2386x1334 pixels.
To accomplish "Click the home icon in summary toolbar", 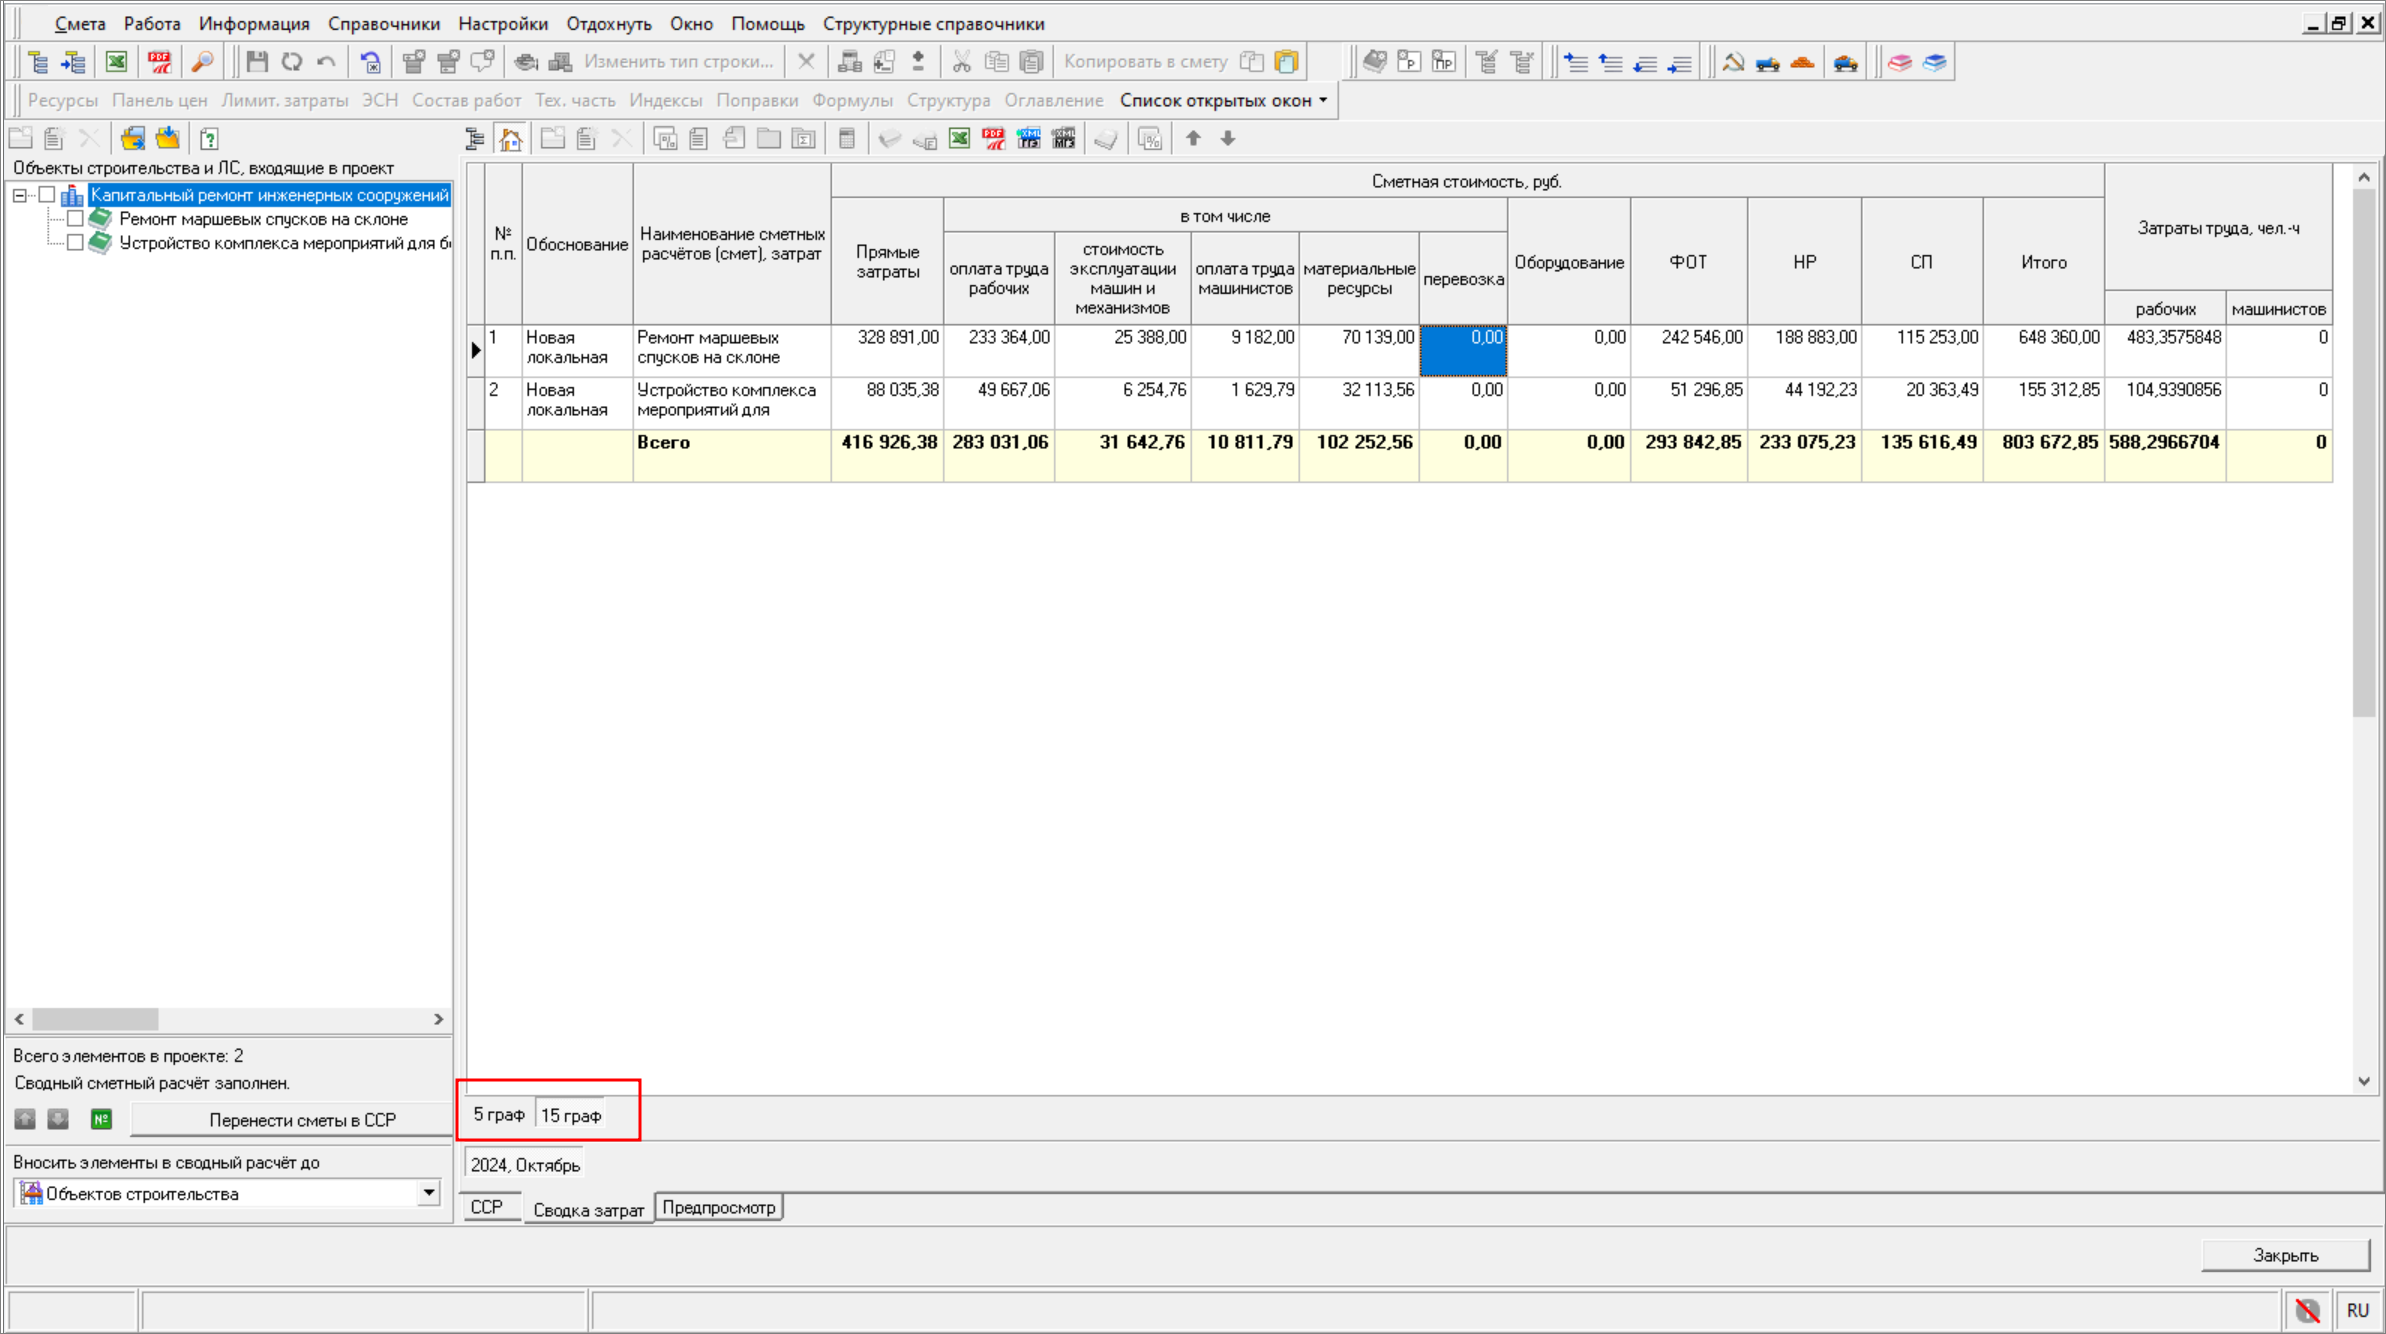I will [x=511, y=139].
